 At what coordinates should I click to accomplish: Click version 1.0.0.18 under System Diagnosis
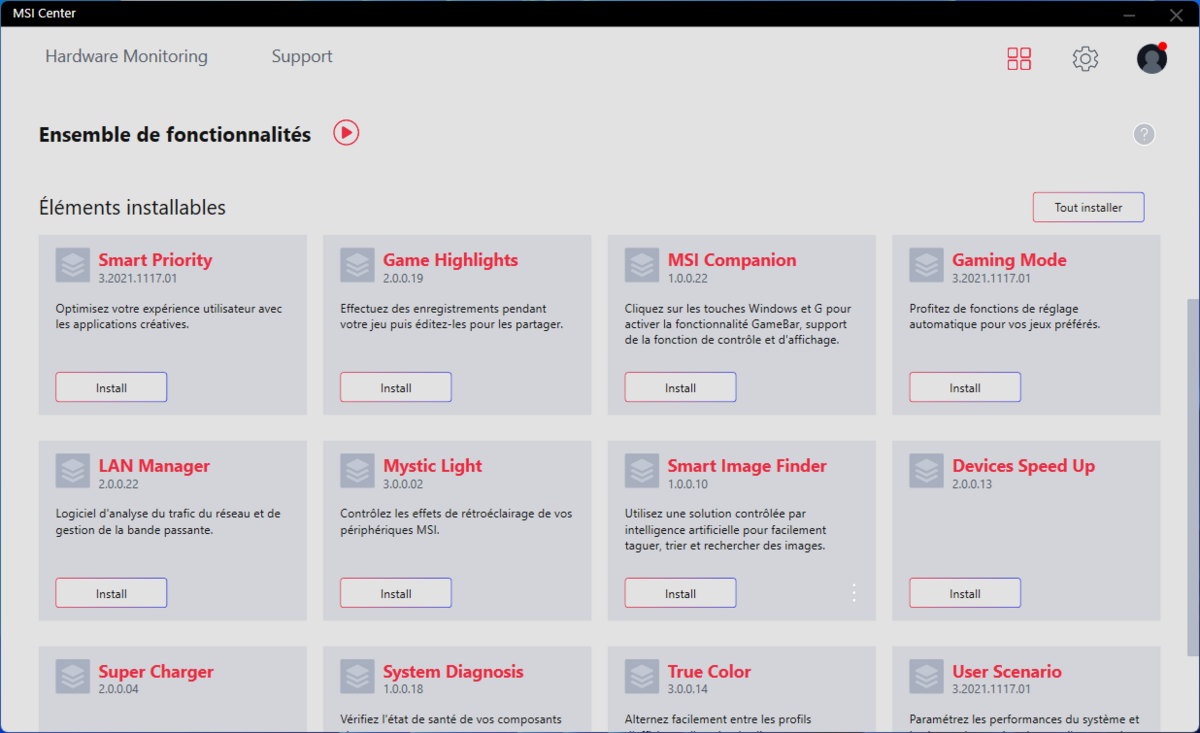click(403, 690)
